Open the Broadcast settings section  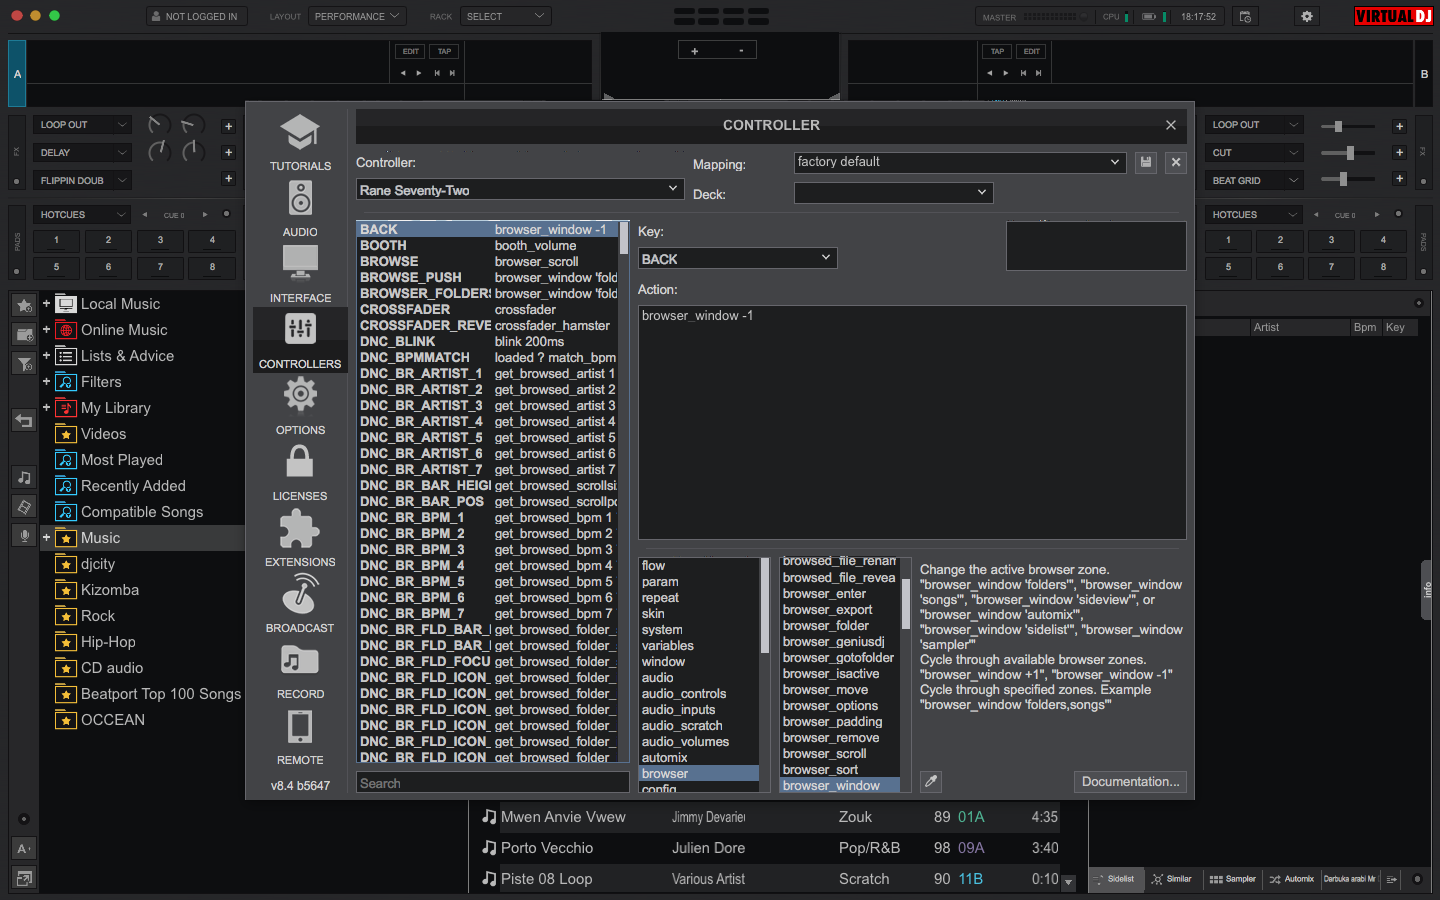pos(300,606)
